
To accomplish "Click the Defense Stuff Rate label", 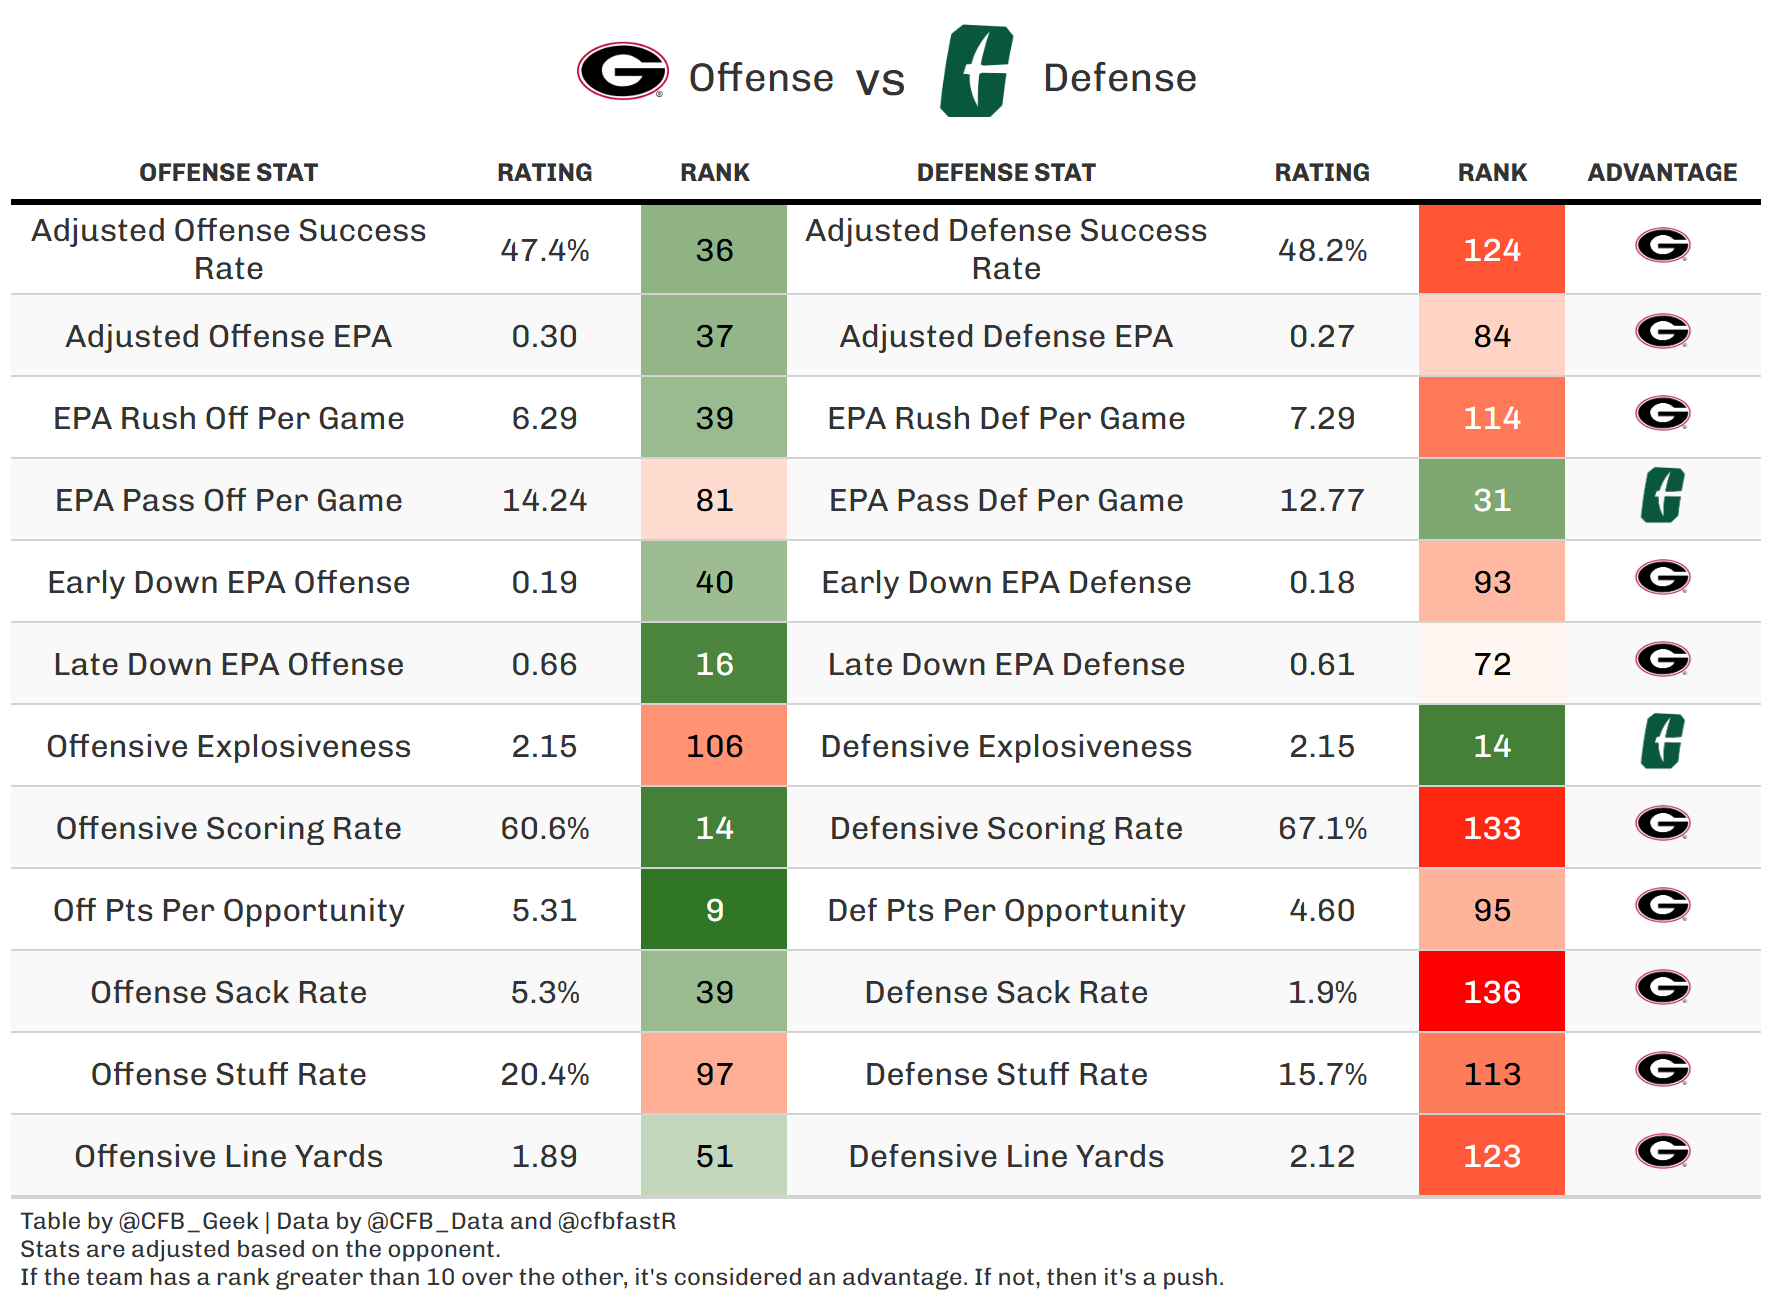I will 1006,1074.
